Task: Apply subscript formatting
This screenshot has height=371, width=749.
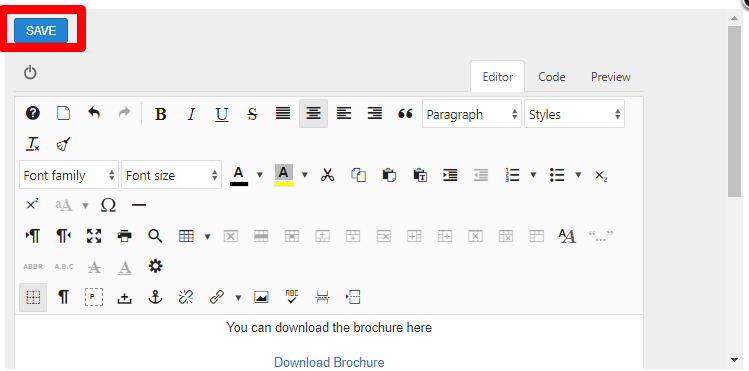Action: point(600,175)
